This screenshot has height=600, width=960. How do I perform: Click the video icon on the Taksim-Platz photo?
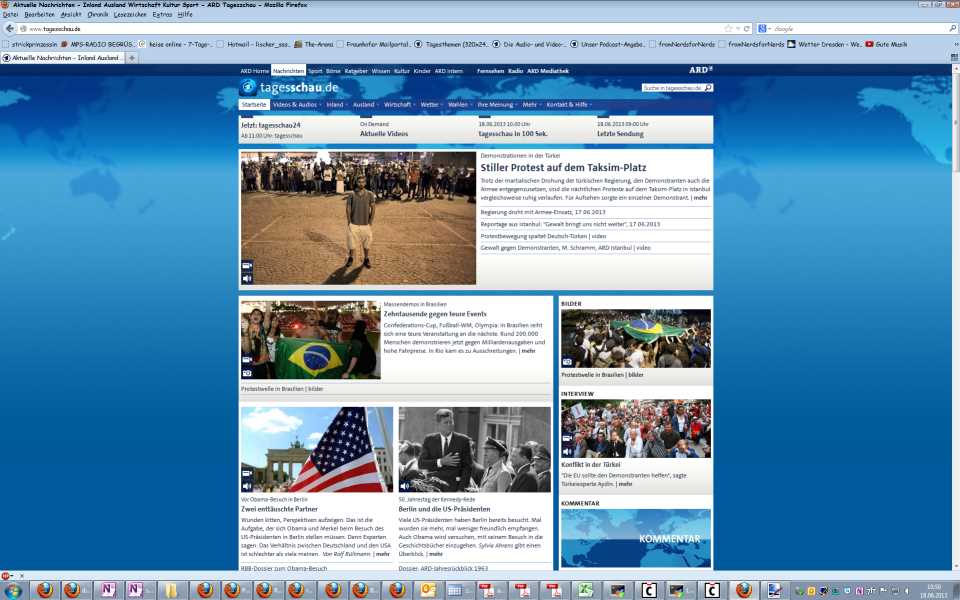coord(247,266)
